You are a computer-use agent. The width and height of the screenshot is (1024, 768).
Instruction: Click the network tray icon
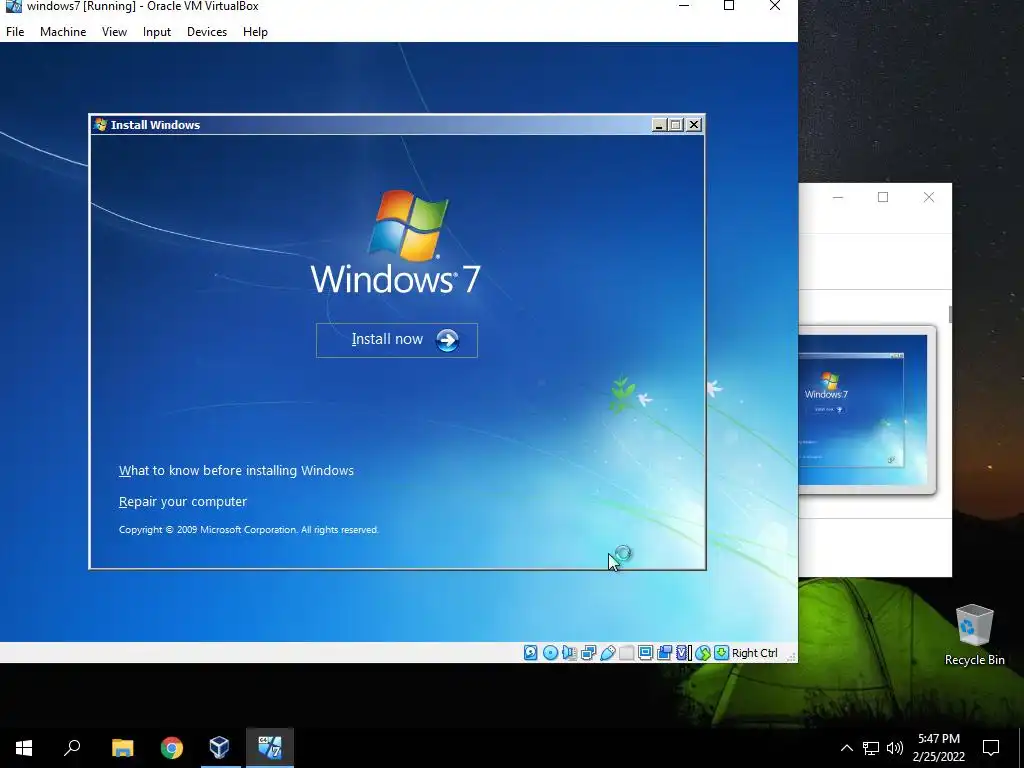pyautogui.click(x=871, y=748)
